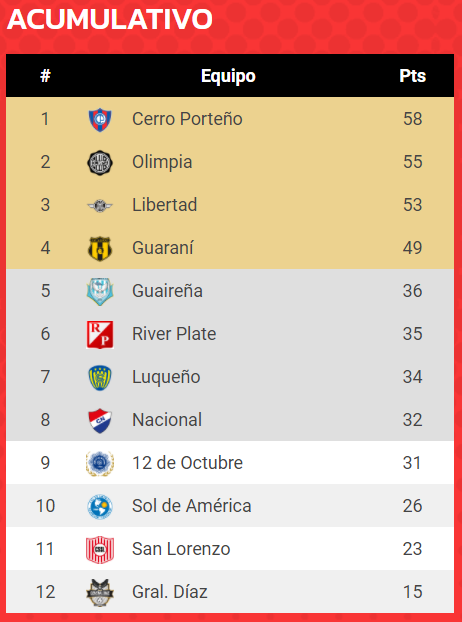Click the Olimpia club crest
The image size is (462, 622).
tap(100, 162)
